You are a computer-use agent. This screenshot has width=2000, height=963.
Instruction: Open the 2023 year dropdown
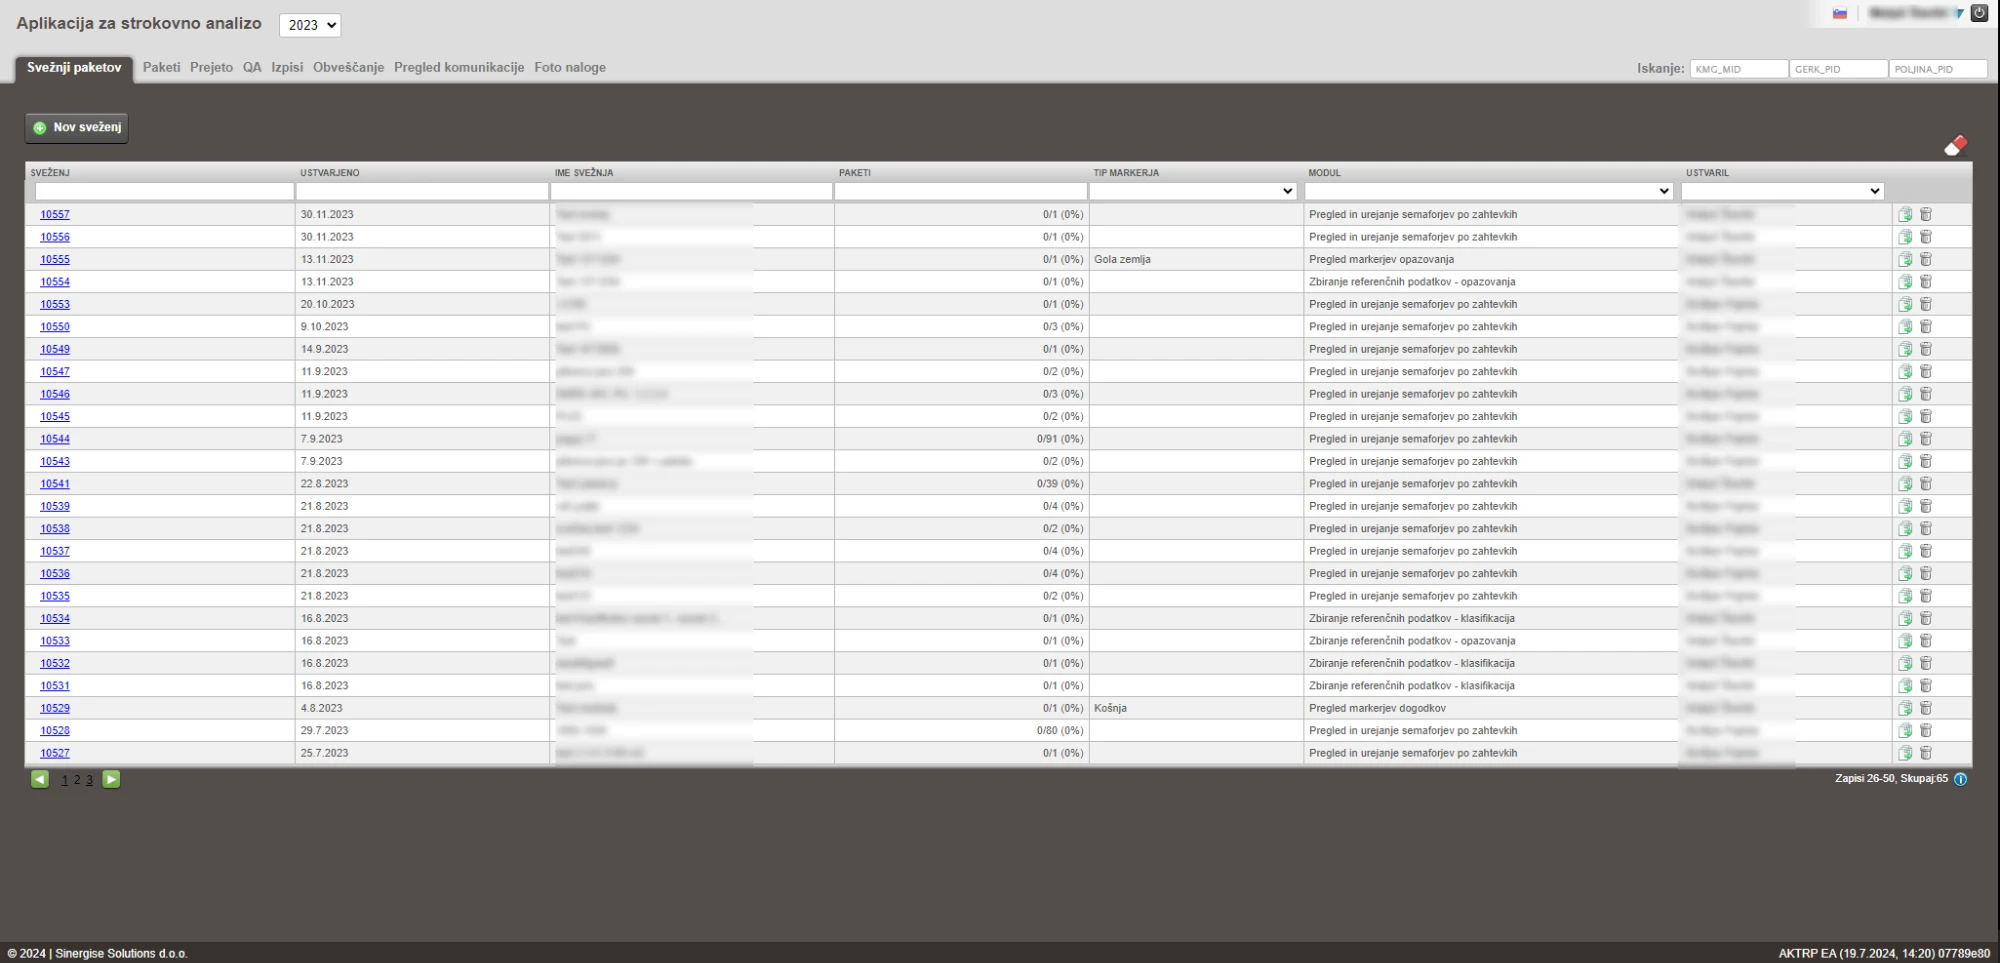pos(309,25)
